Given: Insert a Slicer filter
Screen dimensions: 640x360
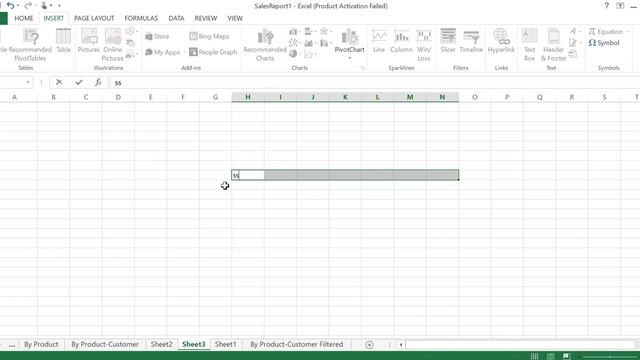Looking at the screenshot, I should [x=448, y=41].
